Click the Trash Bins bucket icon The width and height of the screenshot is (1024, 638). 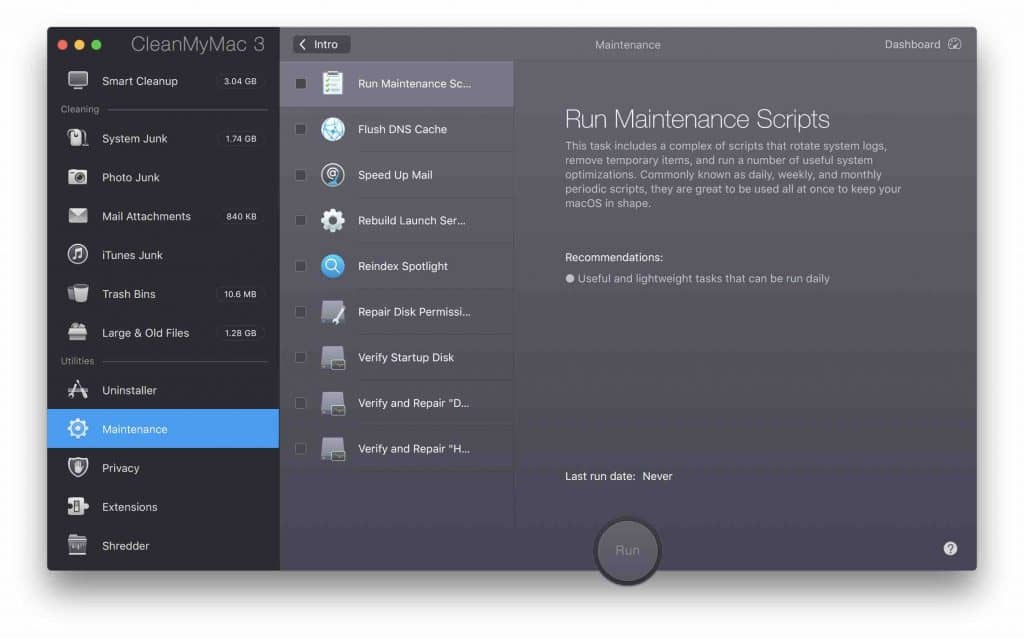78,293
